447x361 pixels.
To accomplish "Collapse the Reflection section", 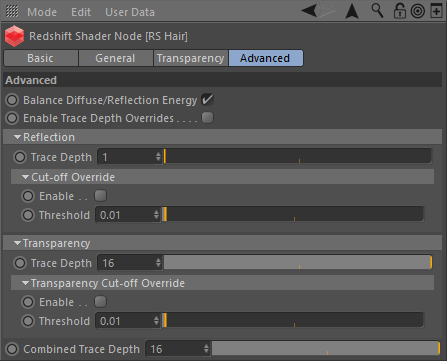I will (x=17, y=137).
